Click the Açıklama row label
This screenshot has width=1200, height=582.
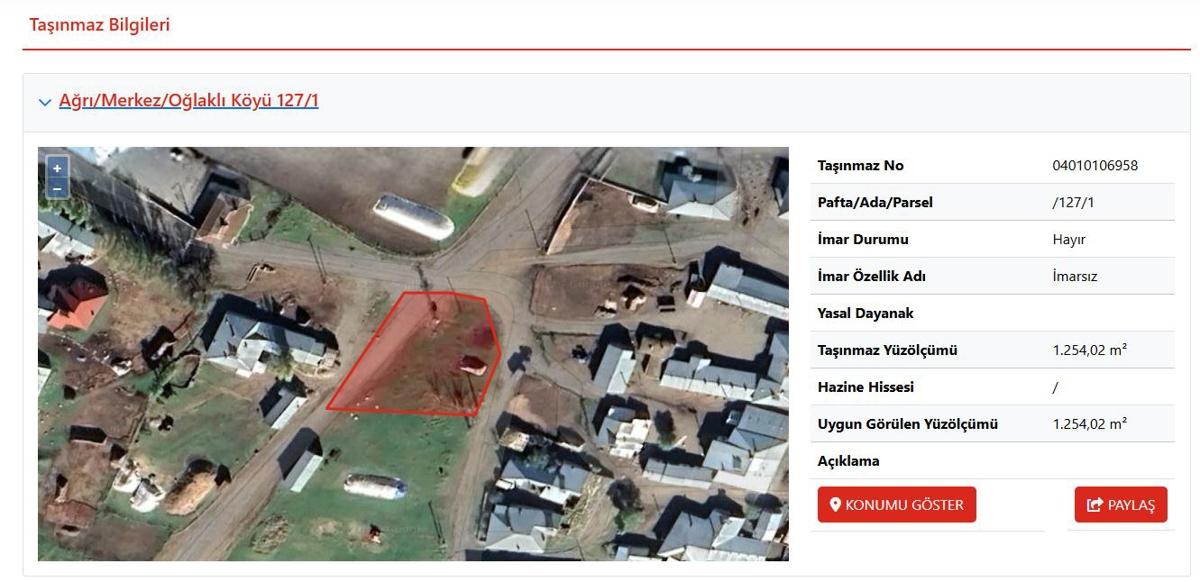tap(849, 461)
